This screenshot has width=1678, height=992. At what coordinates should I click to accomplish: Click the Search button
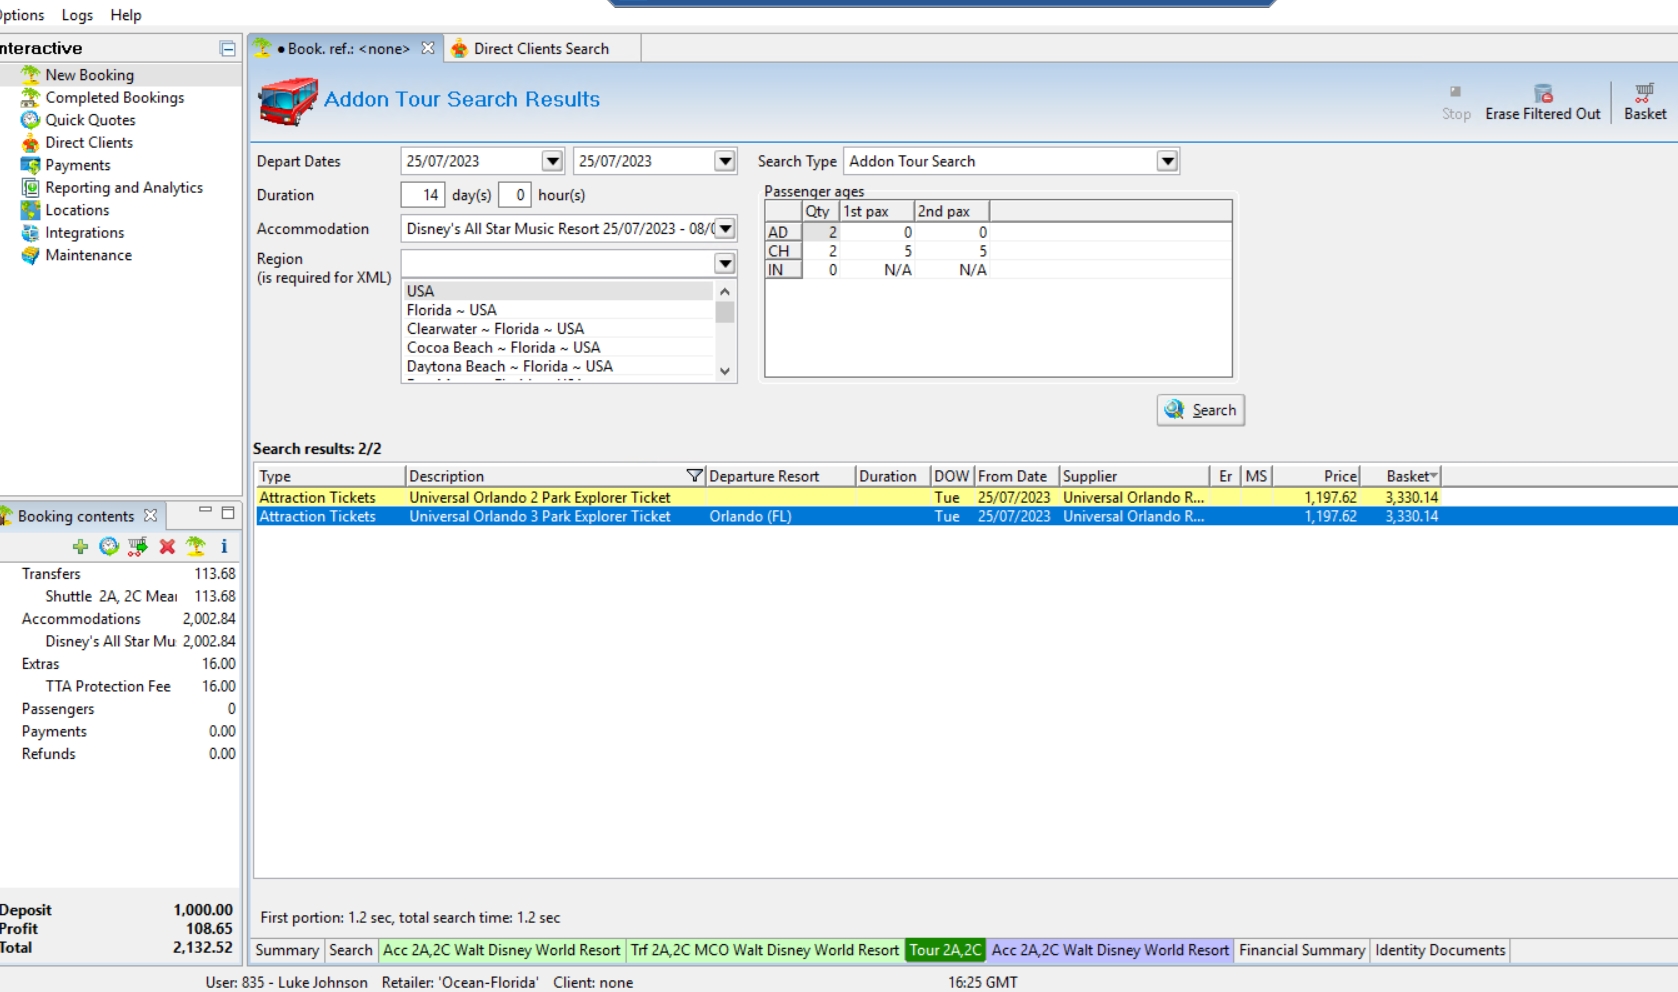click(1201, 410)
